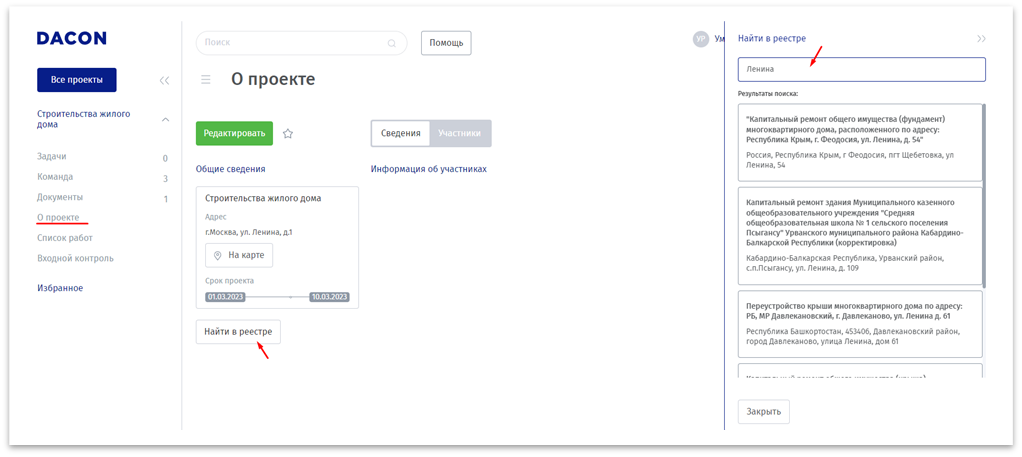Open Документы in the sidebar
The height and width of the screenshot is (457, 1022).
(x=60, y=197)
